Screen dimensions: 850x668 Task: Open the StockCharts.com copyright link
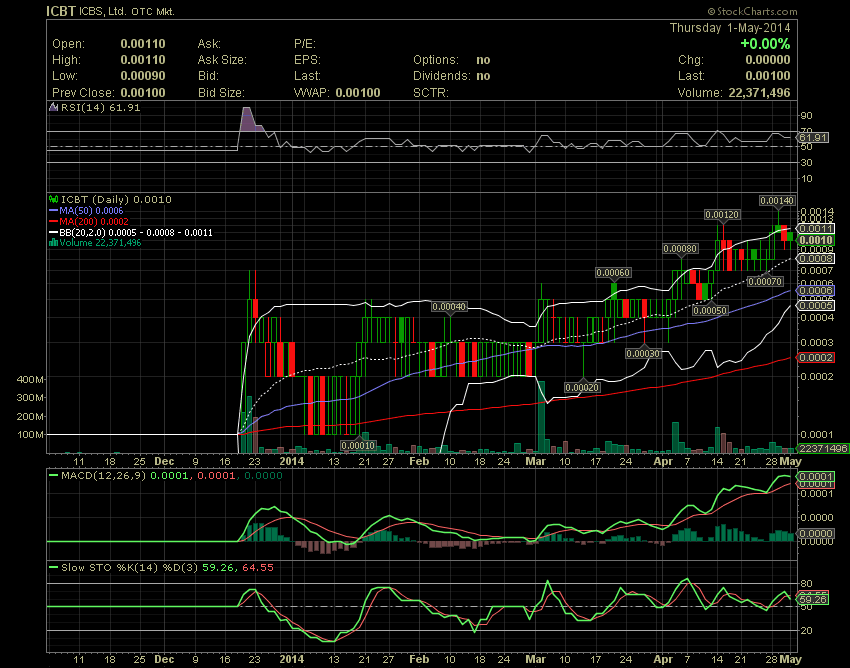coord(752,11)
